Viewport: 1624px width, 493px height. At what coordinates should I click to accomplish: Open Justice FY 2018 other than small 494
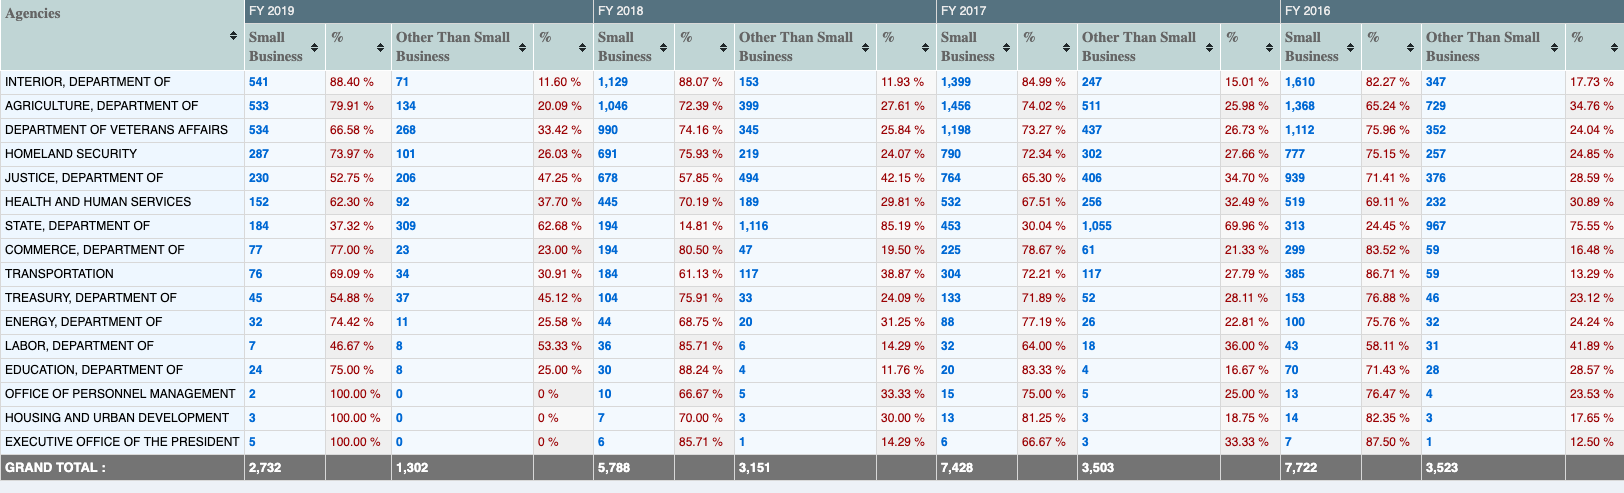(749, 178)
